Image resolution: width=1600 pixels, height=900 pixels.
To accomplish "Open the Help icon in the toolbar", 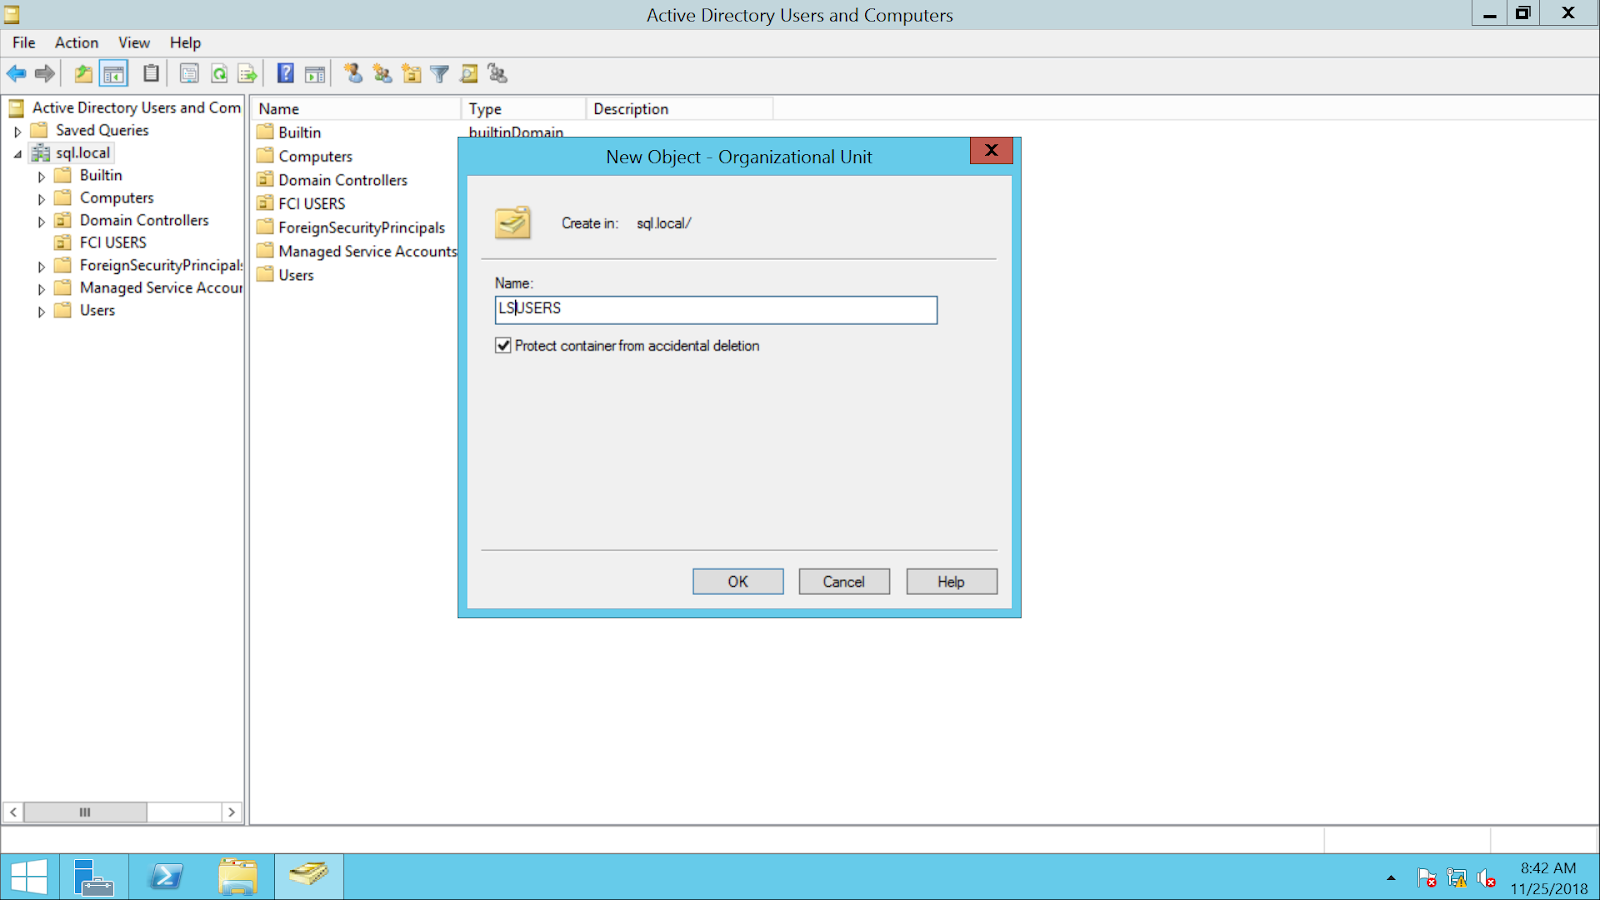I will [285, 73].
